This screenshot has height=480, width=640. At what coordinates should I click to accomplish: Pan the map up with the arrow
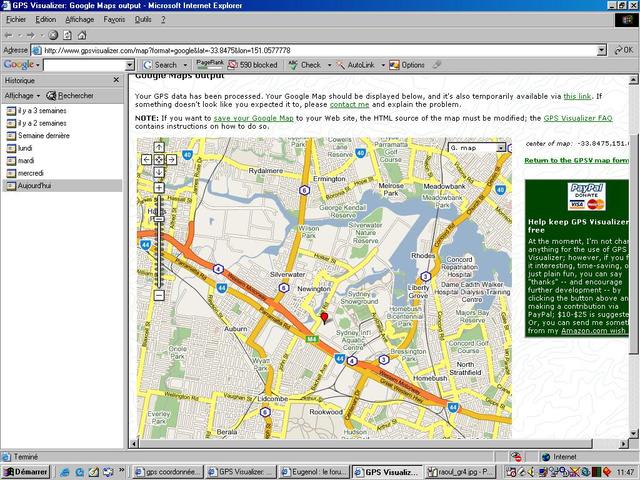click(158, 147)
